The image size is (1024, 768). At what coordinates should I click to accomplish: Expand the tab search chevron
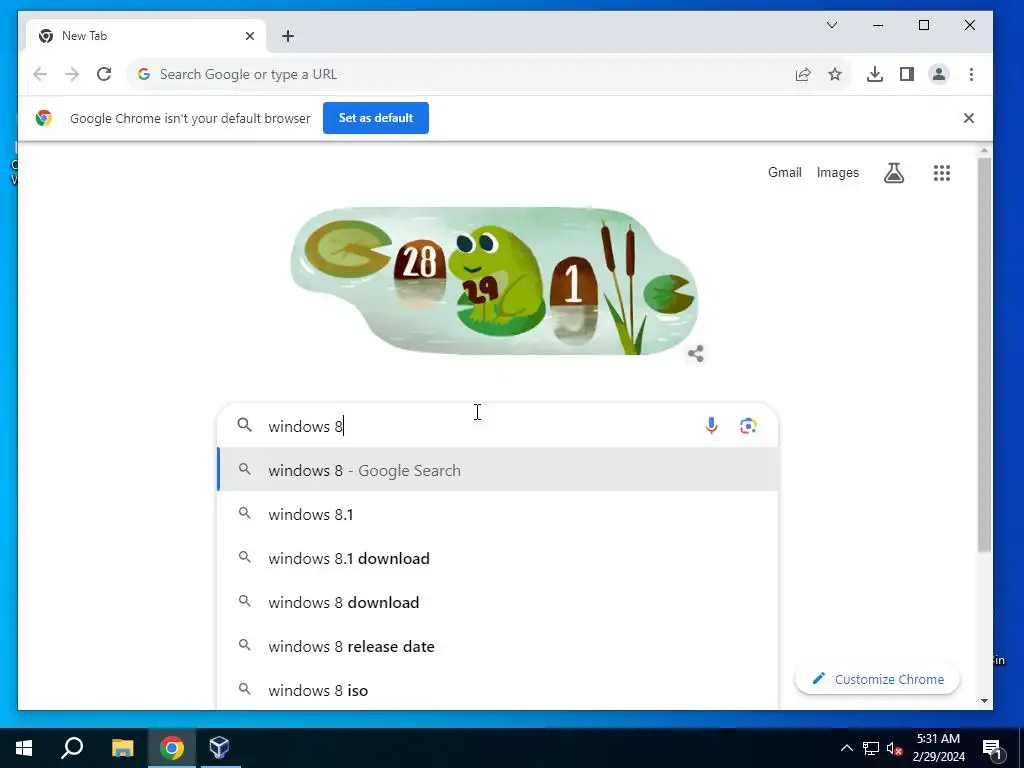point(831,25)
